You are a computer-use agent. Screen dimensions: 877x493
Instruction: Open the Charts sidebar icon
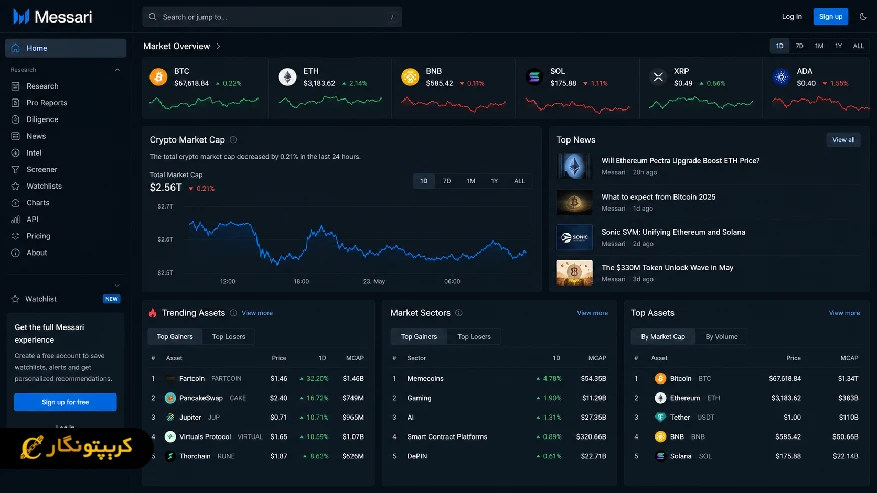(x=16, y=203)
